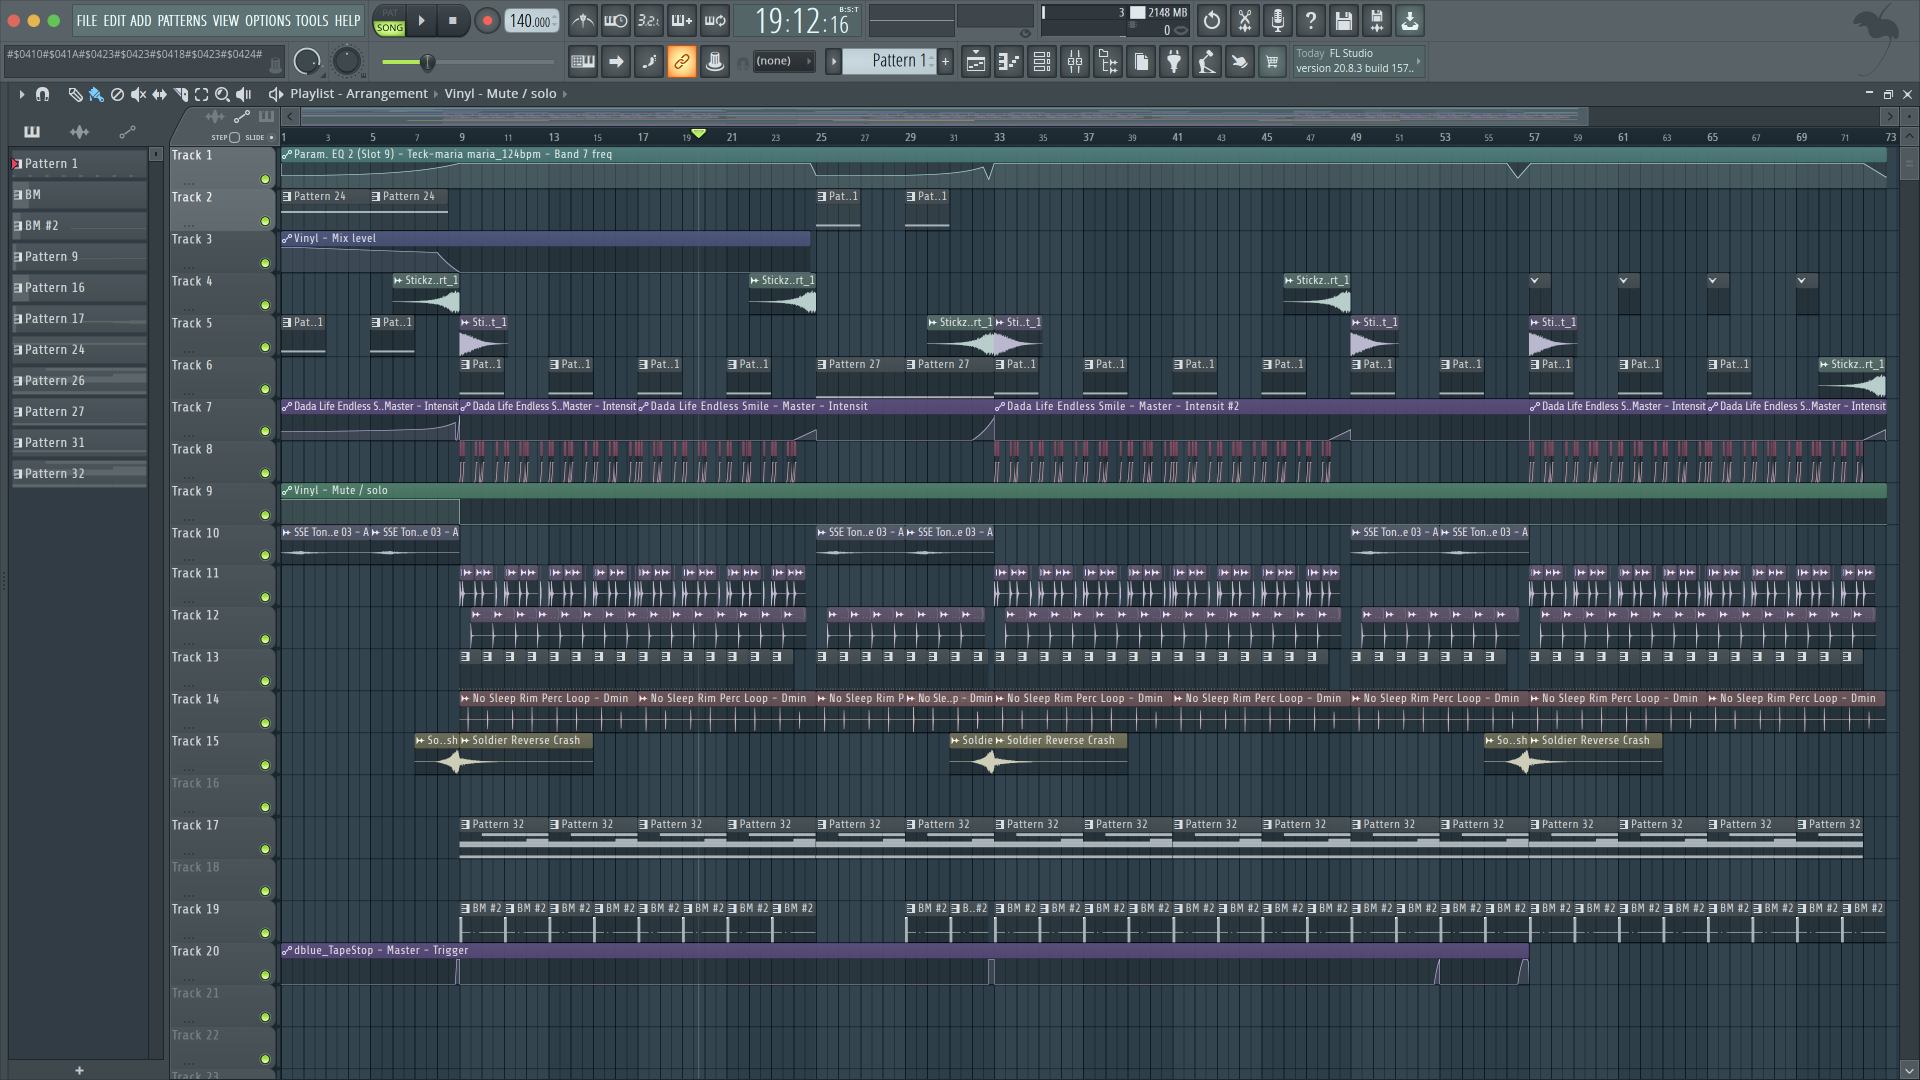Toggle playlist auto-scrolling arrow

pyautogui.click(x=616, y=62)
